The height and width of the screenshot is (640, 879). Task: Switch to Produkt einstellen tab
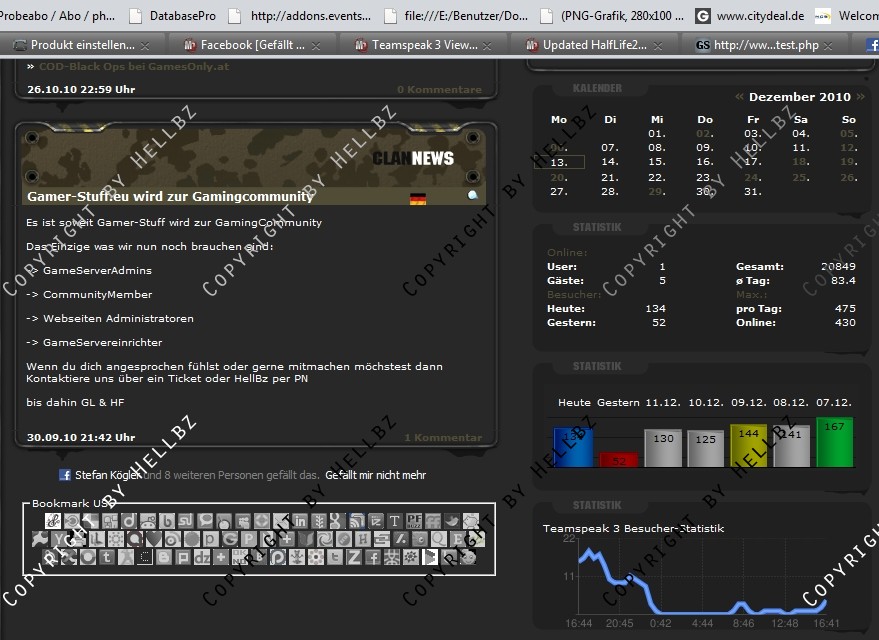click(82, 45)
